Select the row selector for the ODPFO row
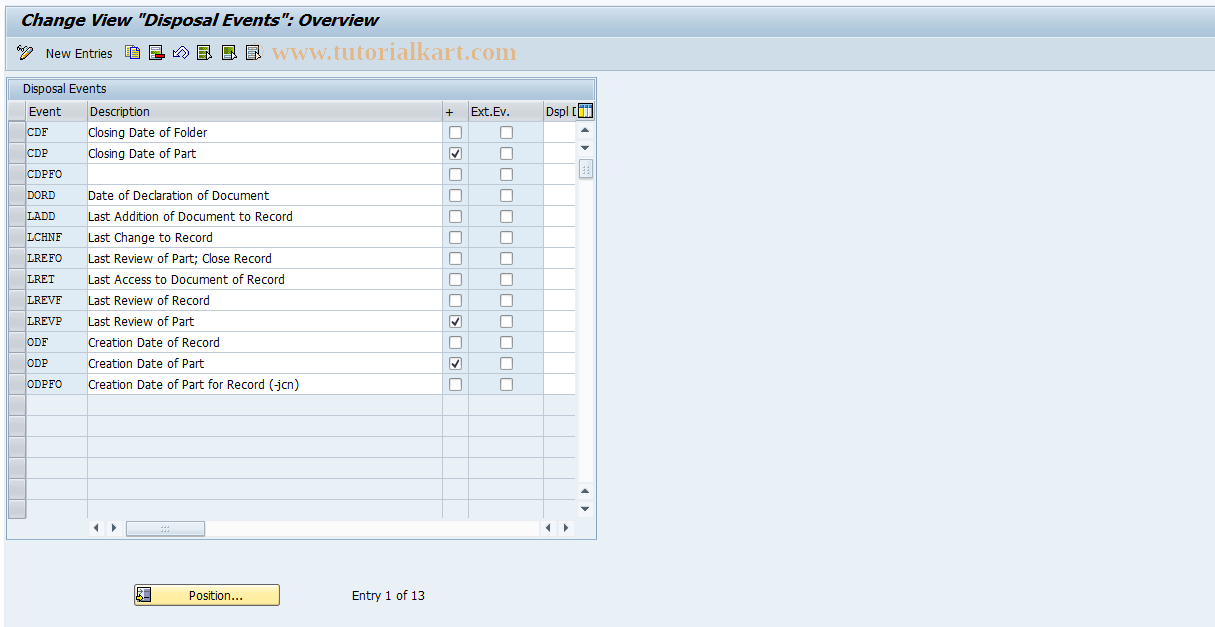Image resolution: width=1215 pixels, height=627 pixels. tap(17, 384)
